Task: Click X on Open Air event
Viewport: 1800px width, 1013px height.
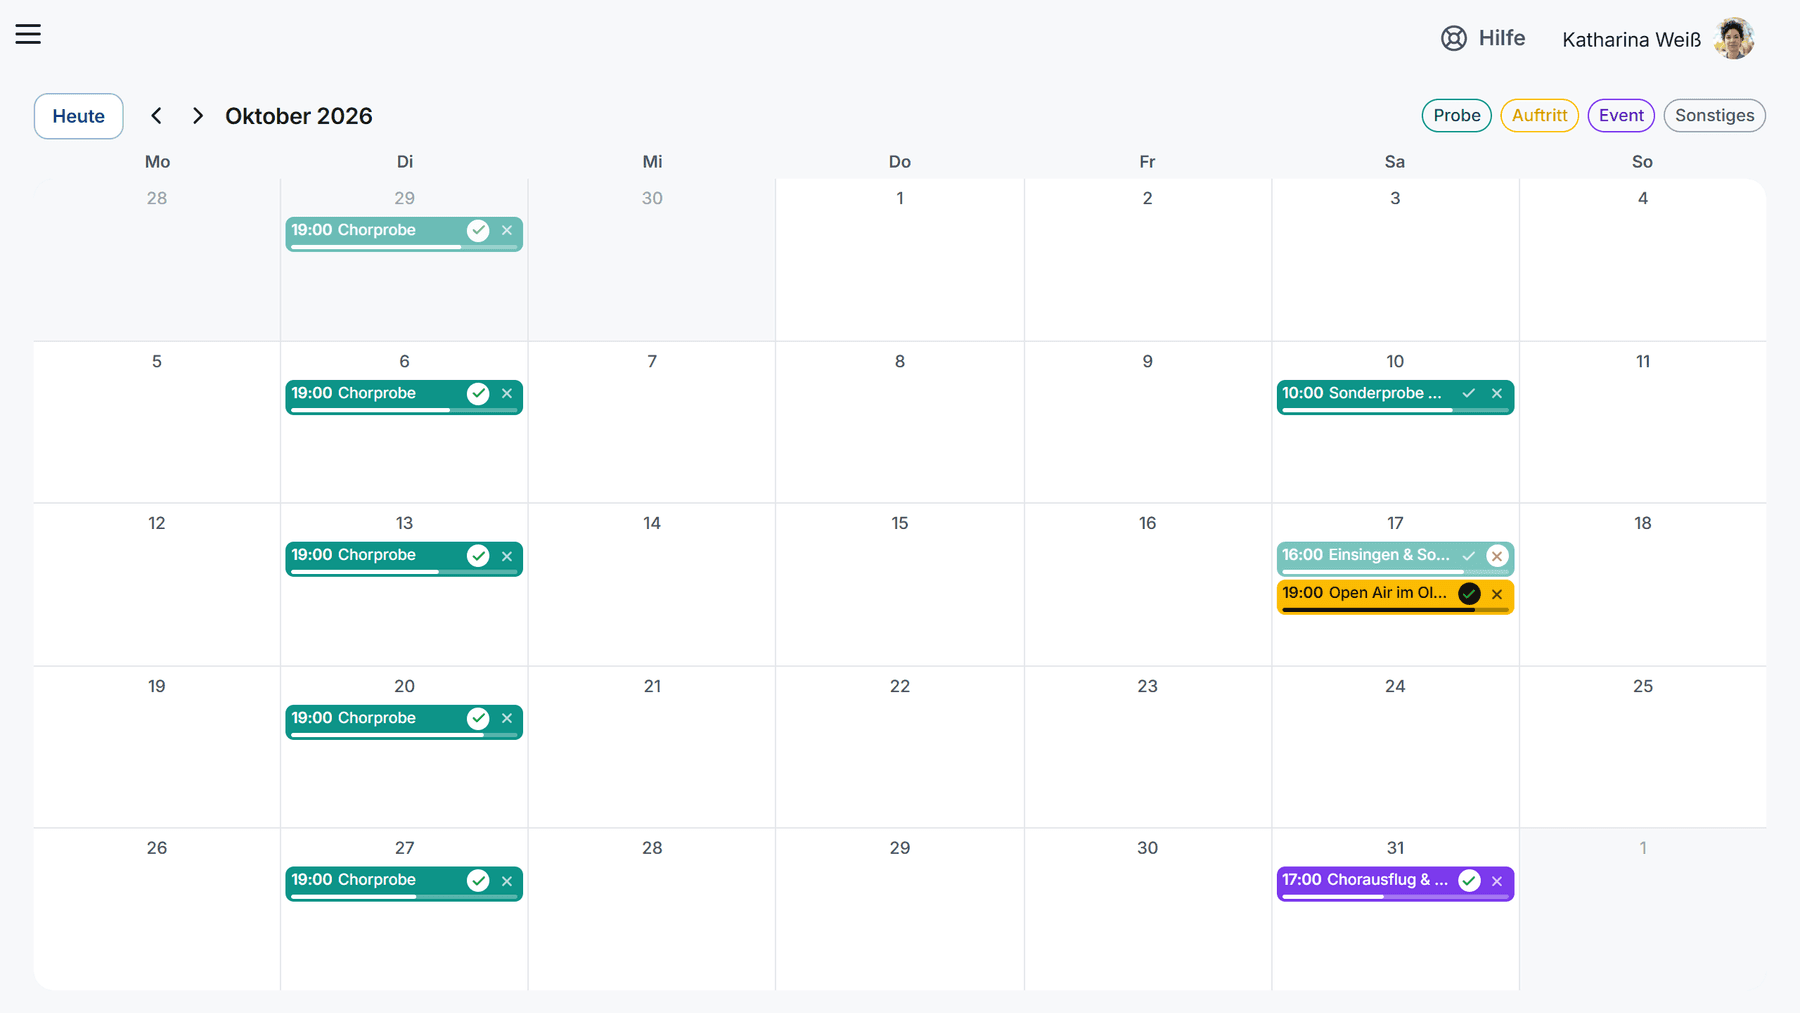Action: 1497,594
